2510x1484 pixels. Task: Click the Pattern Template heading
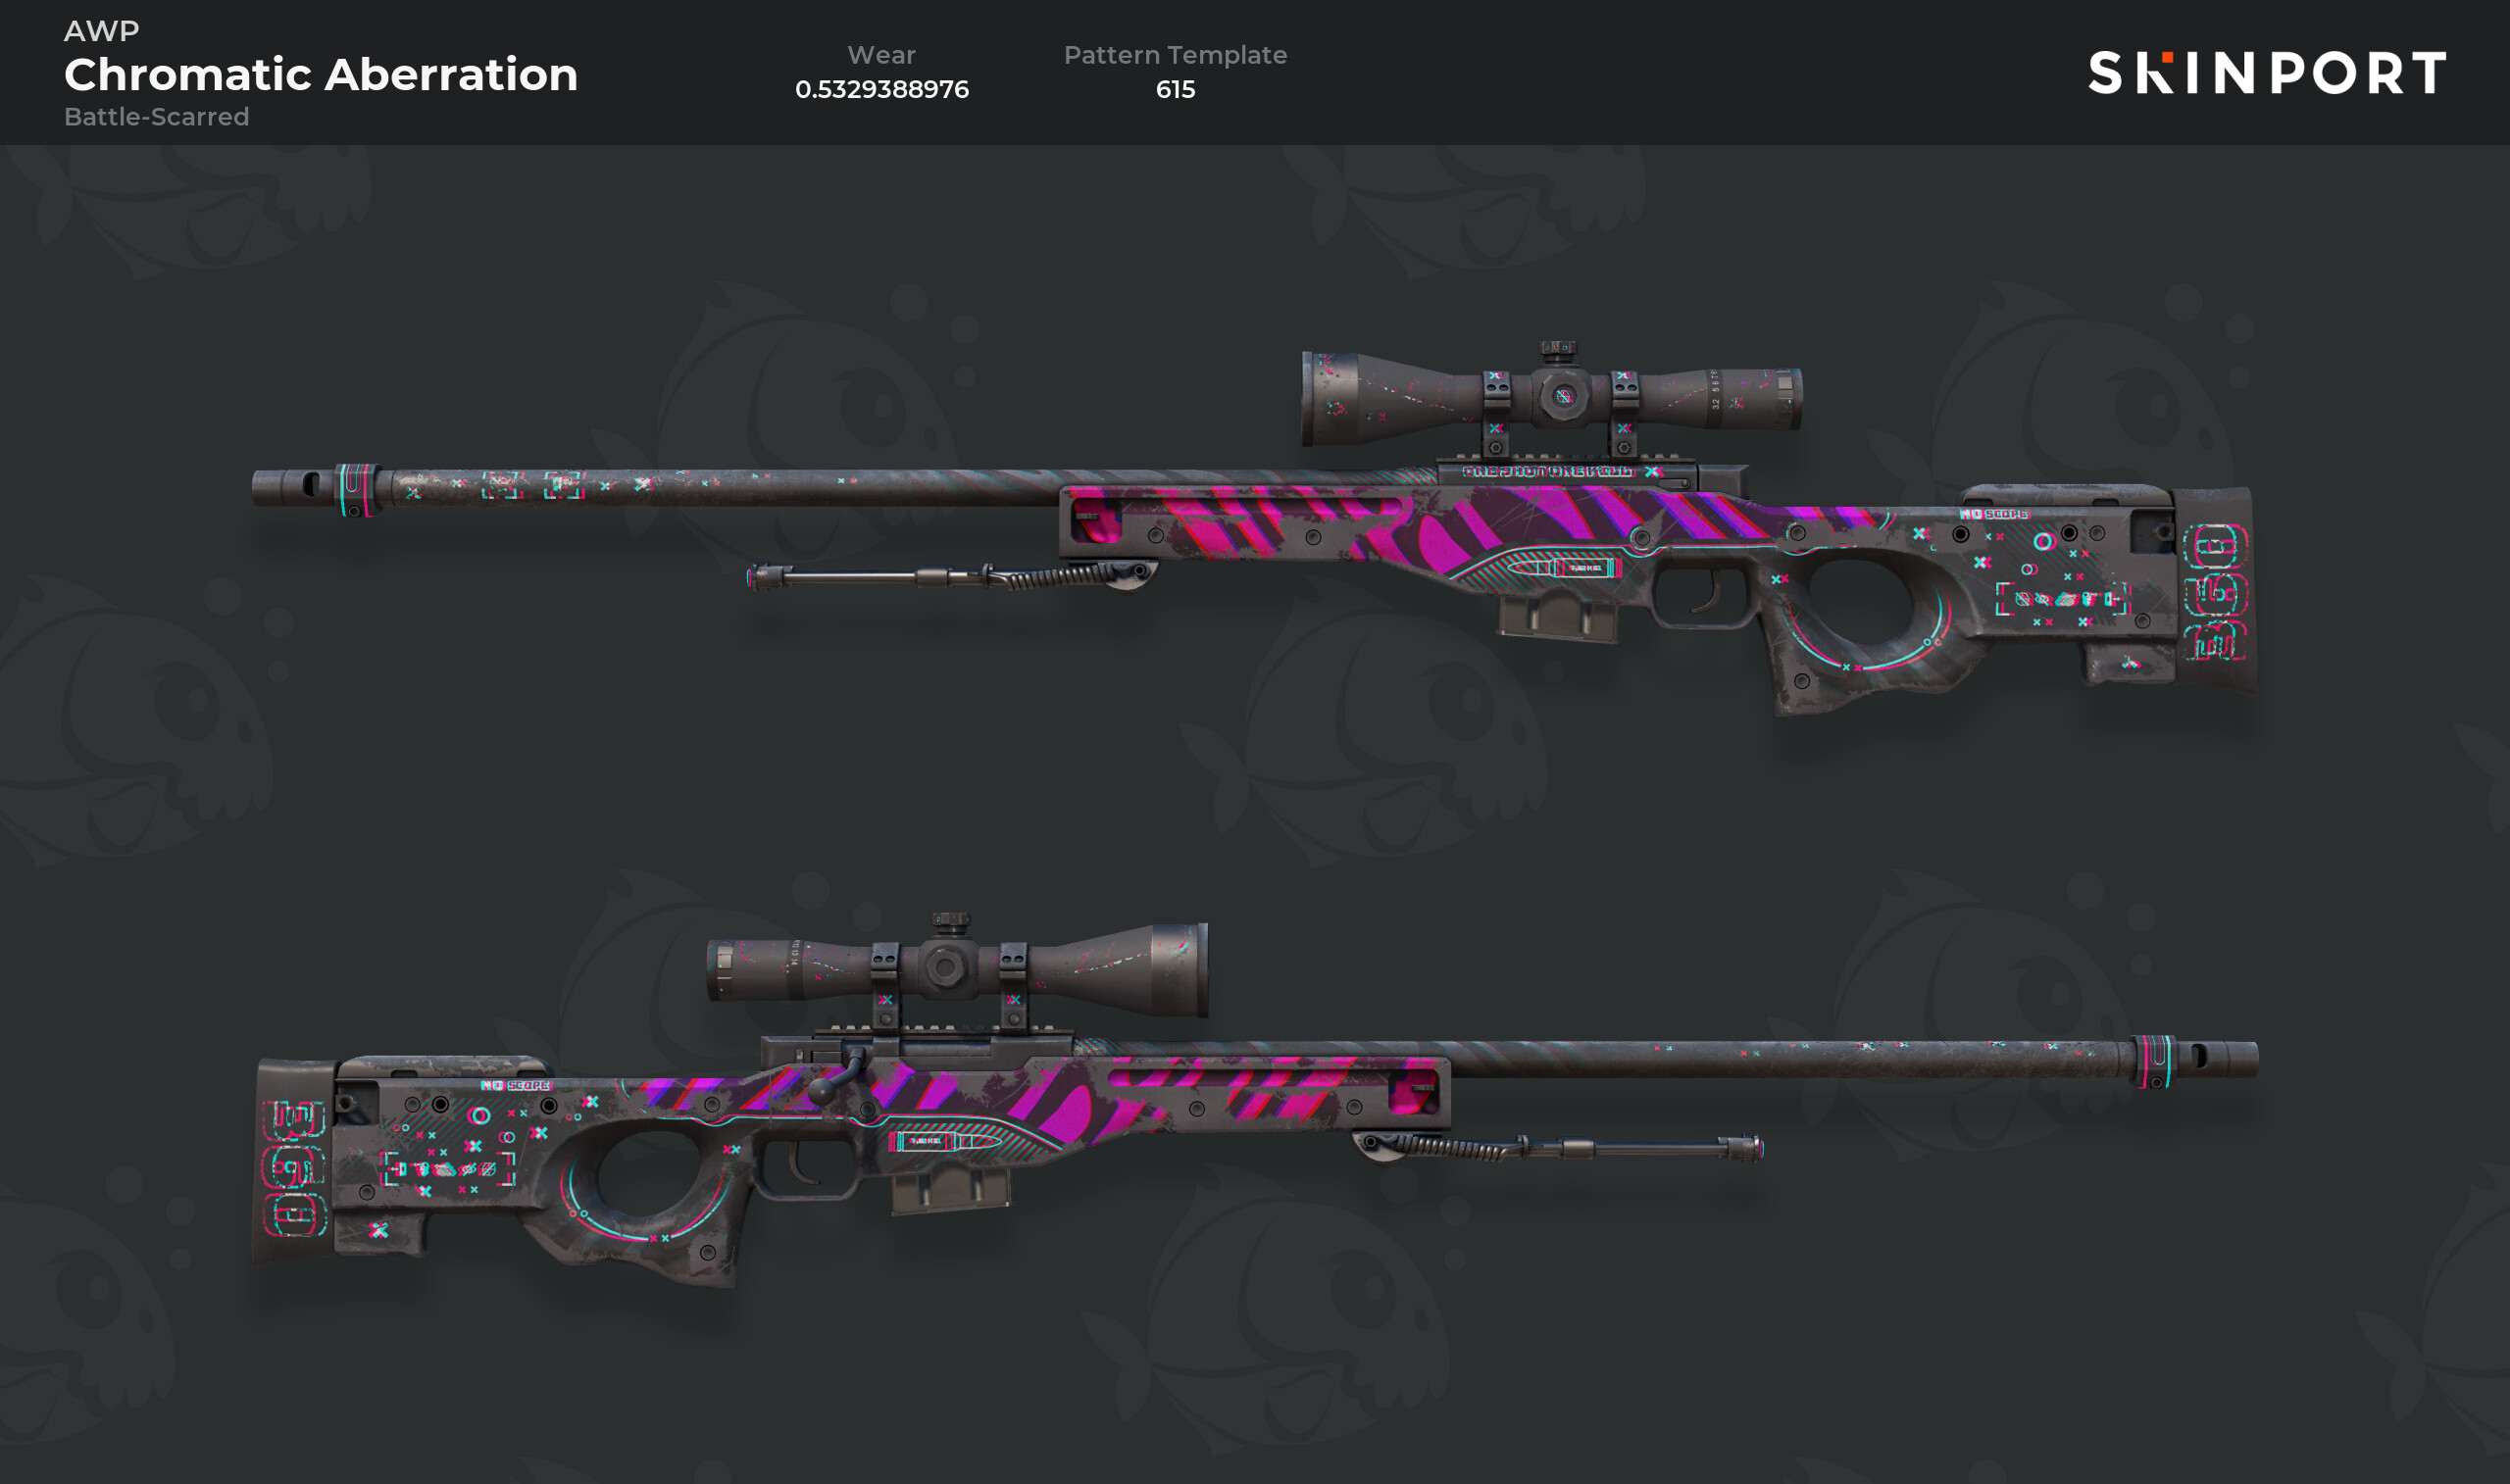[1175, 55]
